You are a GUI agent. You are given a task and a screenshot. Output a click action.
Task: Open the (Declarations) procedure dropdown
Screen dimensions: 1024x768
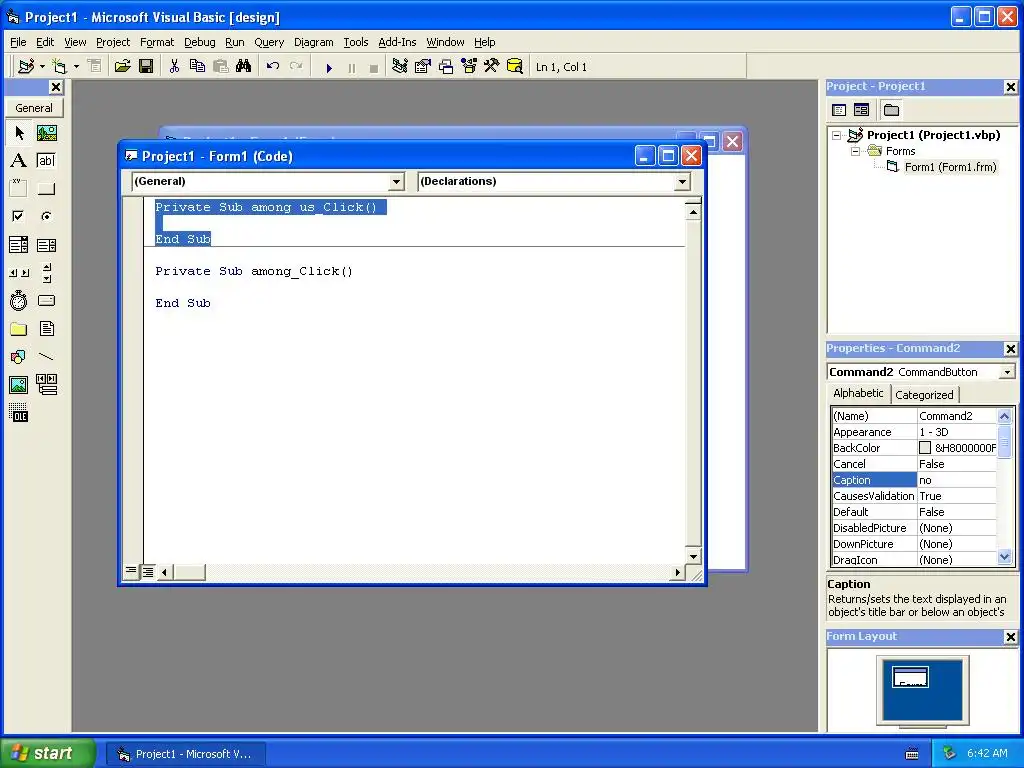pyautogui.click(x=682, y=182)
